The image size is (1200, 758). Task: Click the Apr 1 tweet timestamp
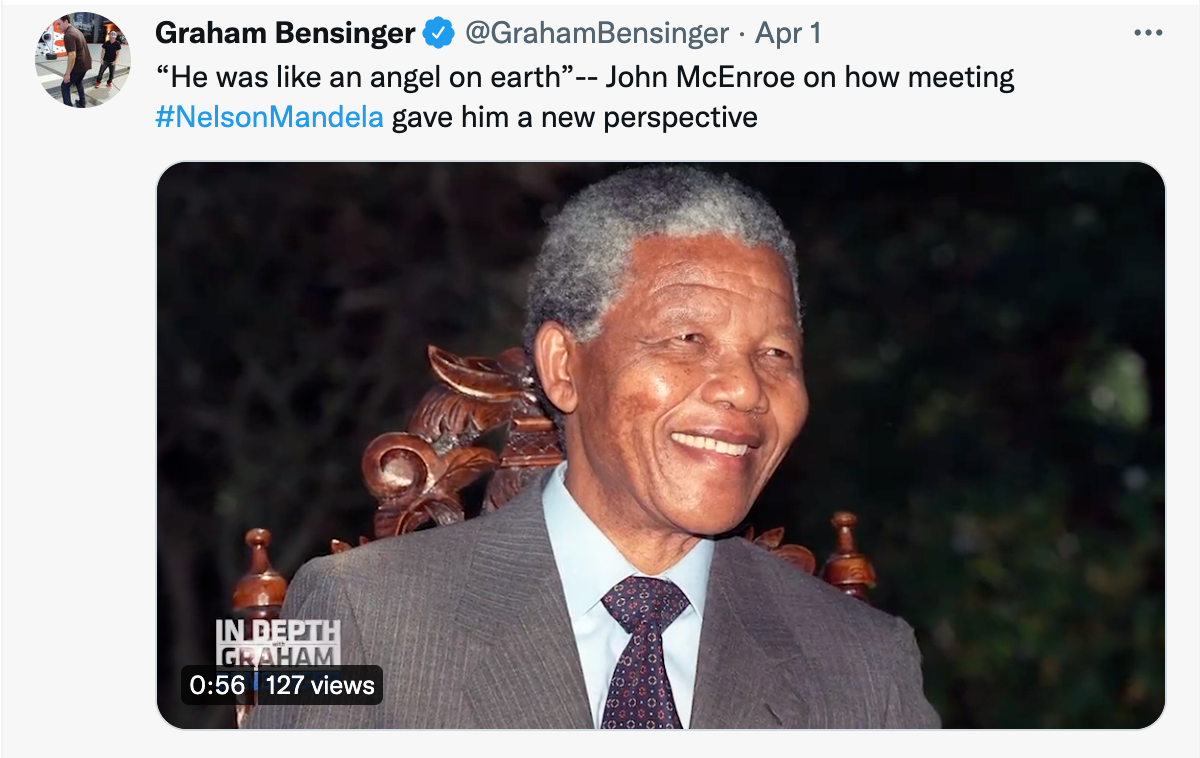click(788, 34)
